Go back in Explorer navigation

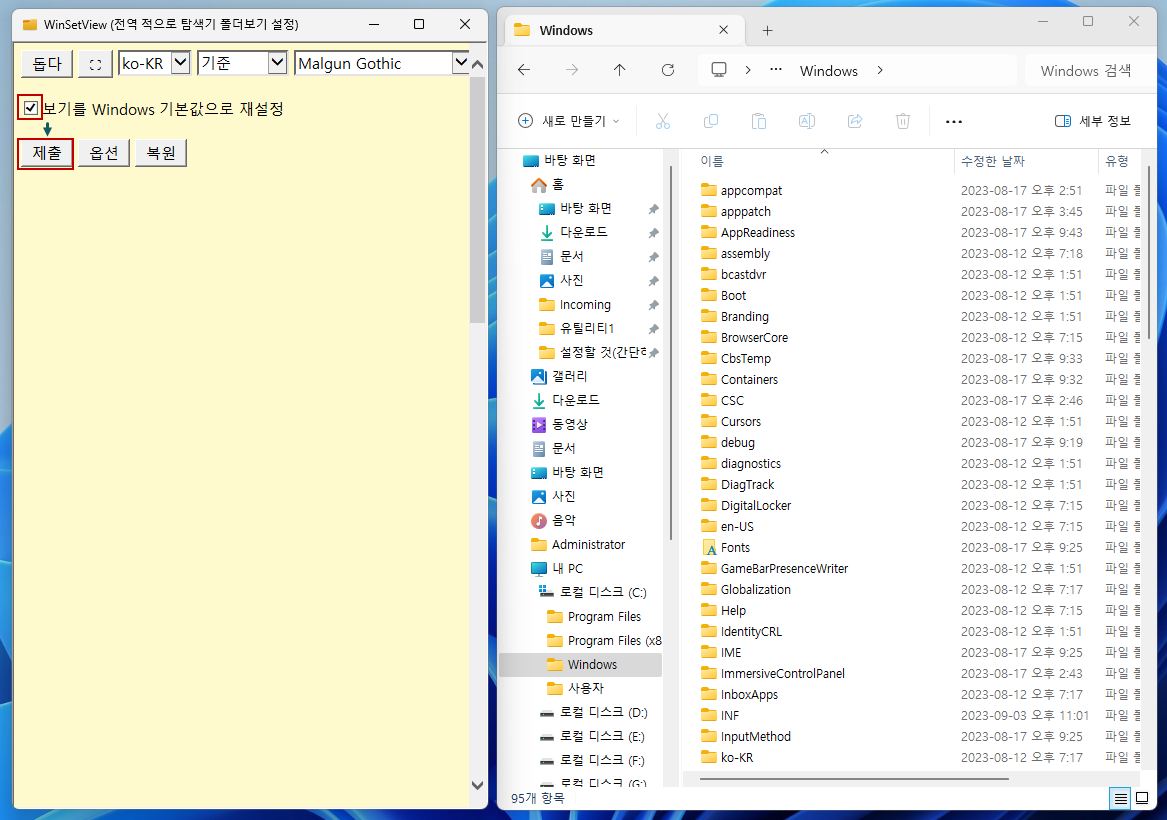[x=524, y=70]
